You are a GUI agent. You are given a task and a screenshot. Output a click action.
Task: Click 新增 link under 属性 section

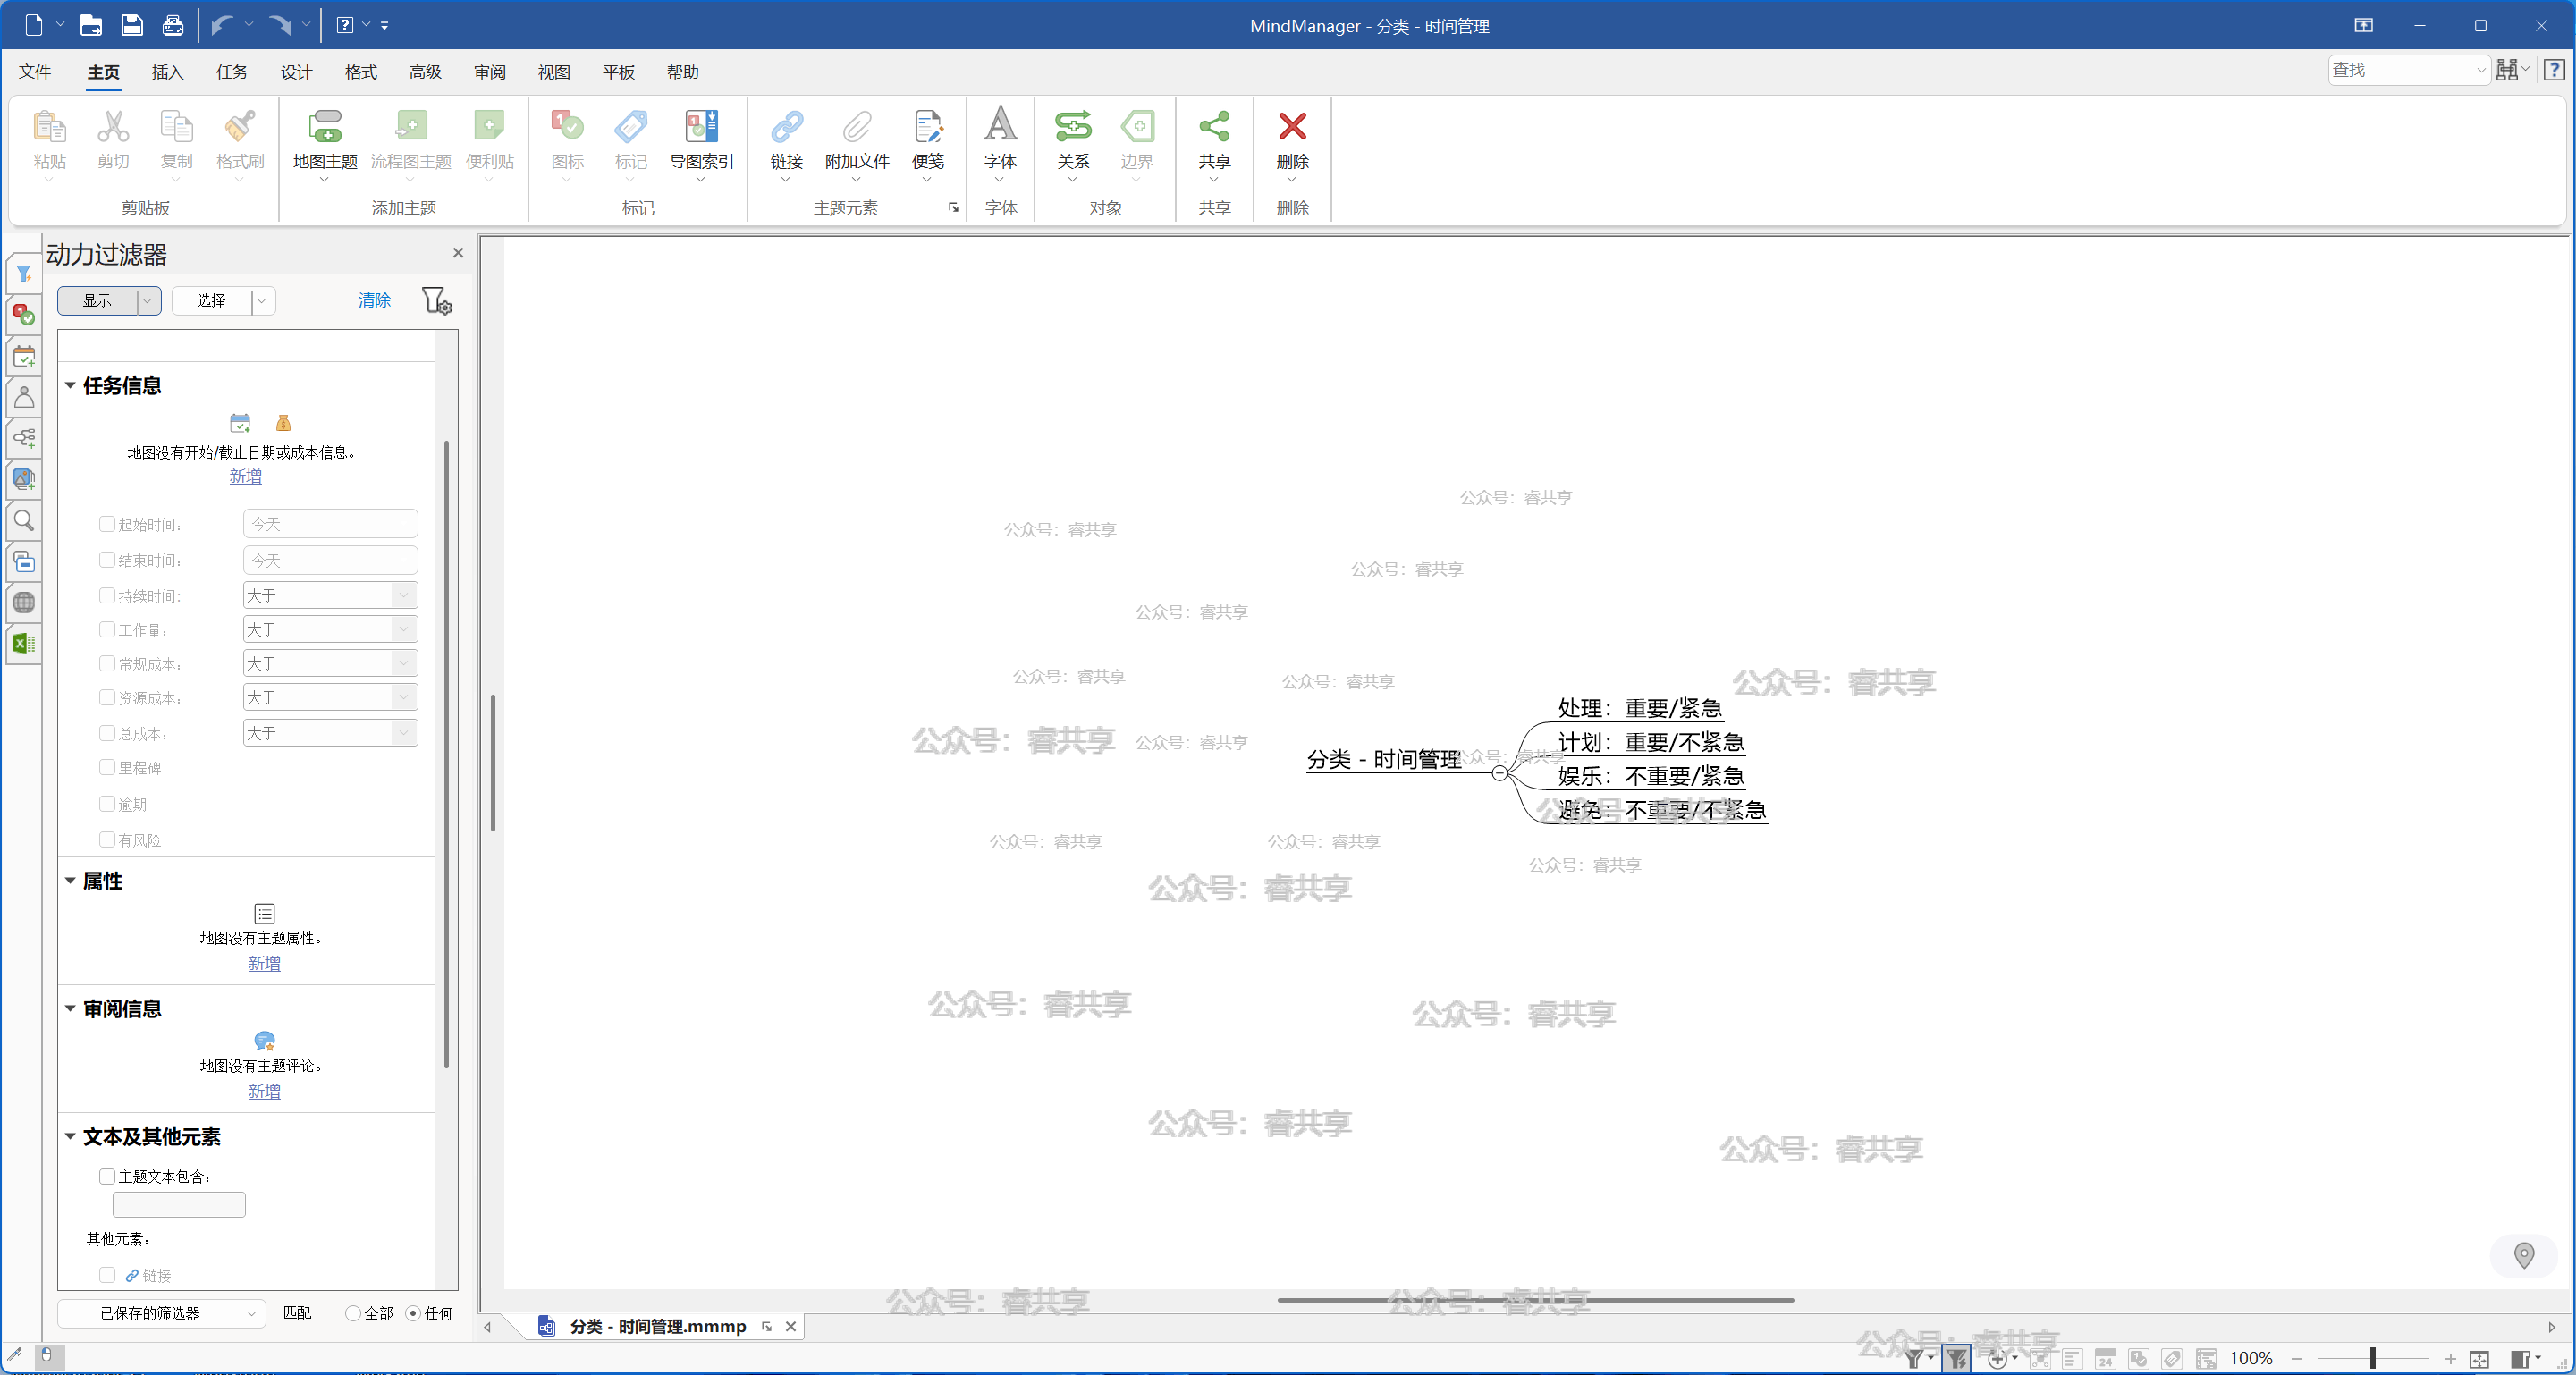coord(264,963)
